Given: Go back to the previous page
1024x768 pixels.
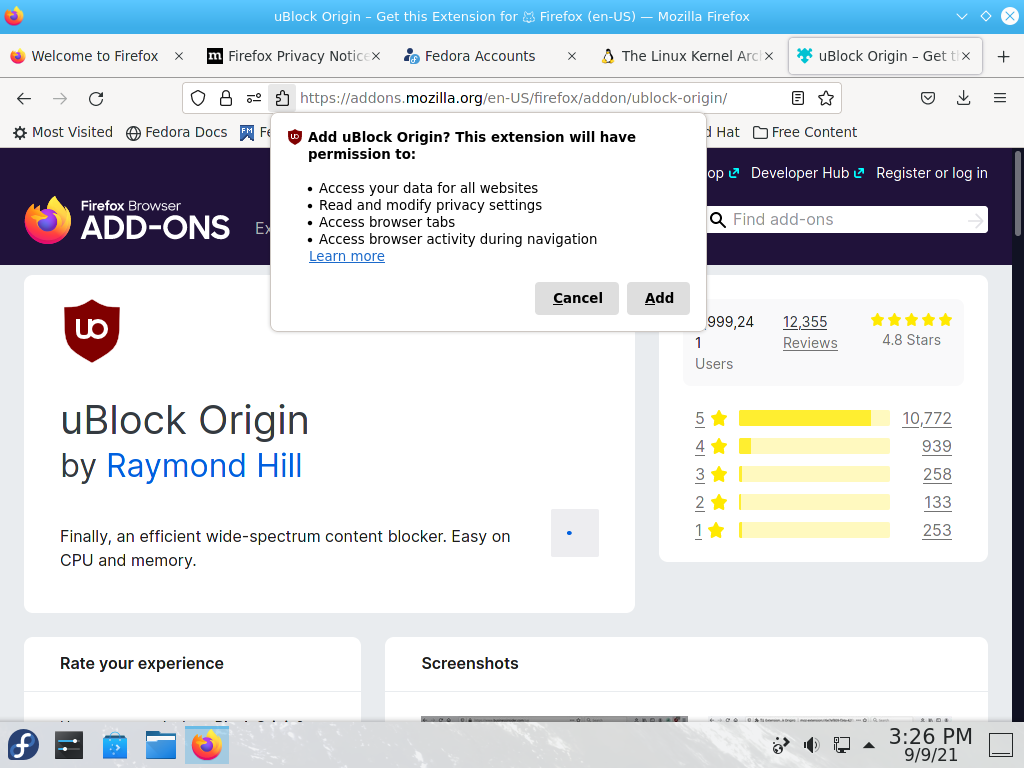Looking at the screenshot, I should pyautogui.click(x=24, y=99).
